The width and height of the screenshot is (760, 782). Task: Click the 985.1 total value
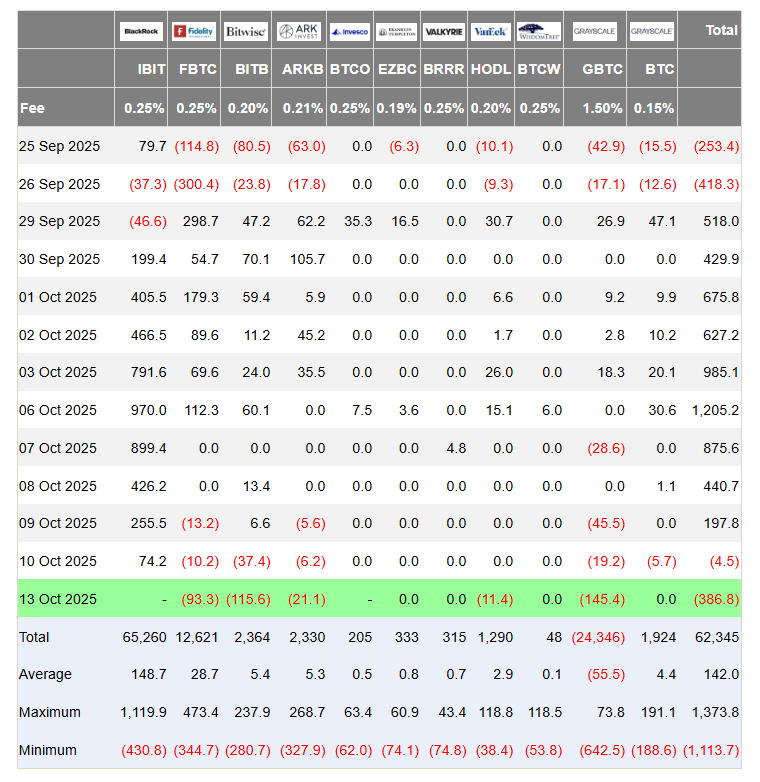point(721,372)
